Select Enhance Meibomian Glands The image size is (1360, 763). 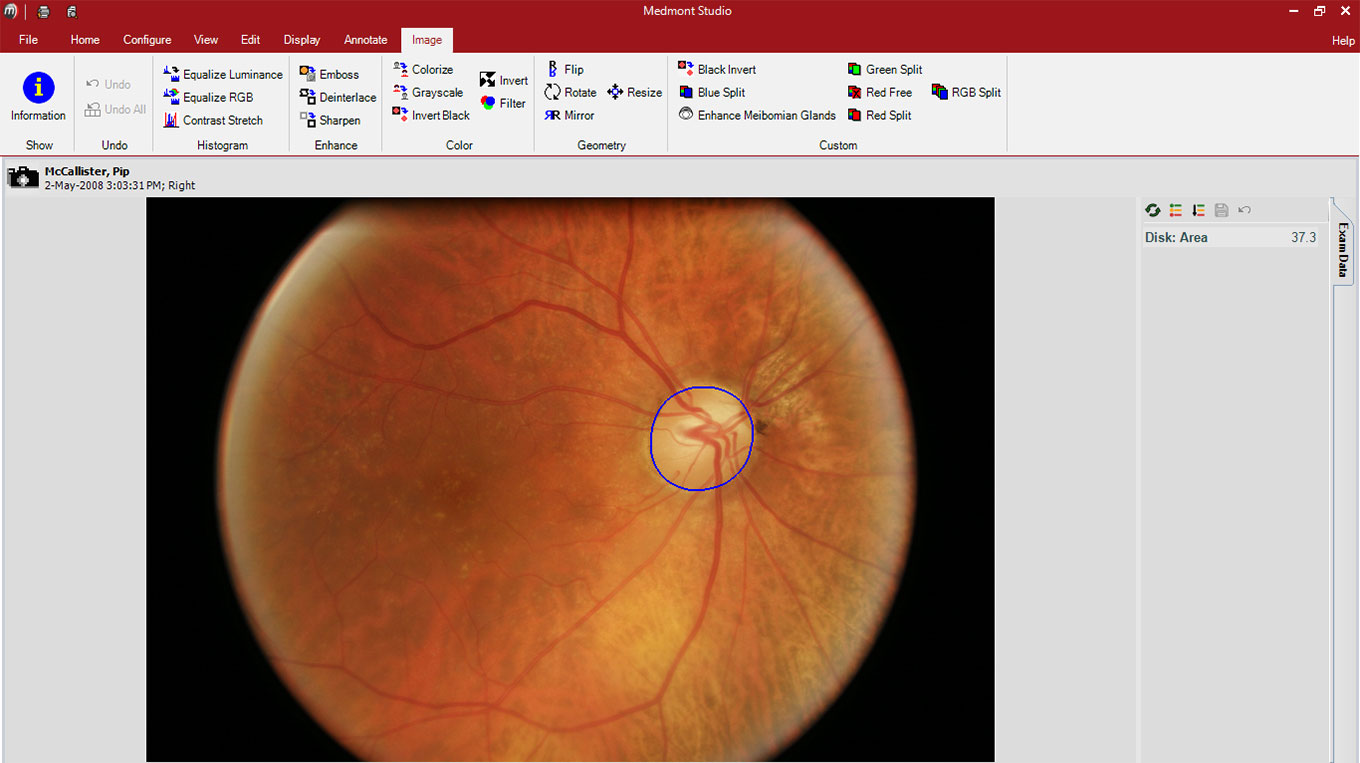(x=757, y=115)
